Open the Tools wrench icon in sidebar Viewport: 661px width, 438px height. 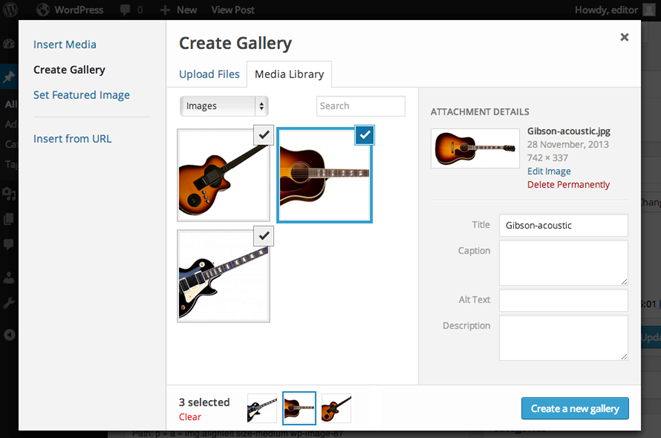pyautogui.click(x=9, y=303)
